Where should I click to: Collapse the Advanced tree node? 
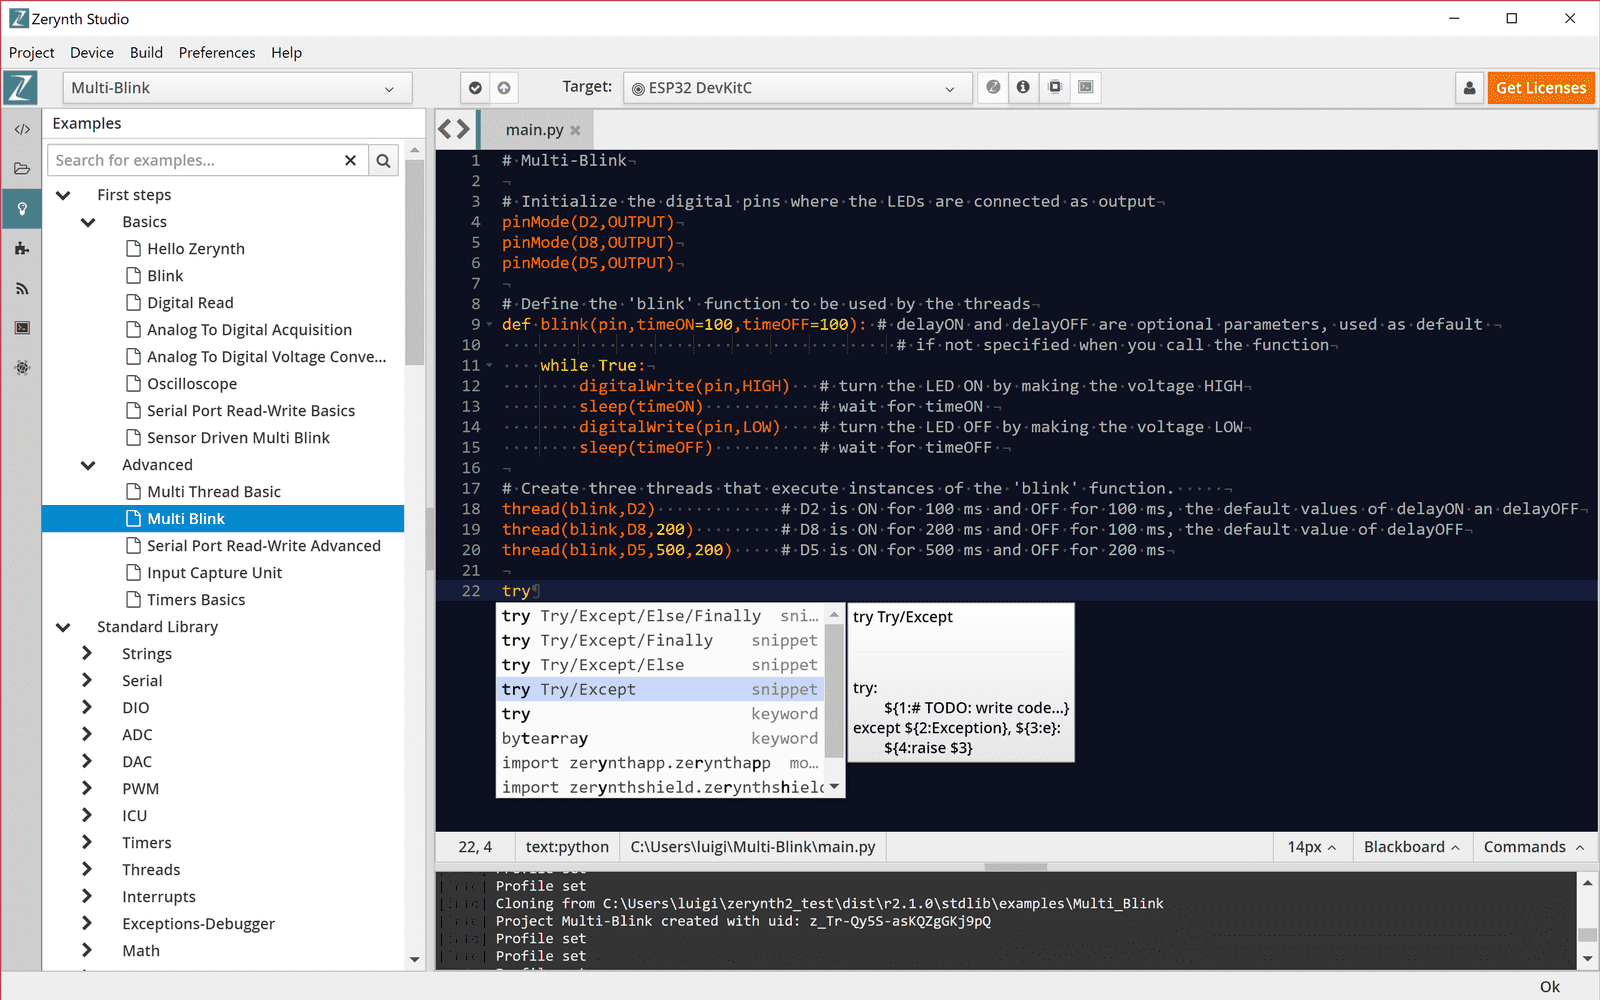tap(88, 465)
